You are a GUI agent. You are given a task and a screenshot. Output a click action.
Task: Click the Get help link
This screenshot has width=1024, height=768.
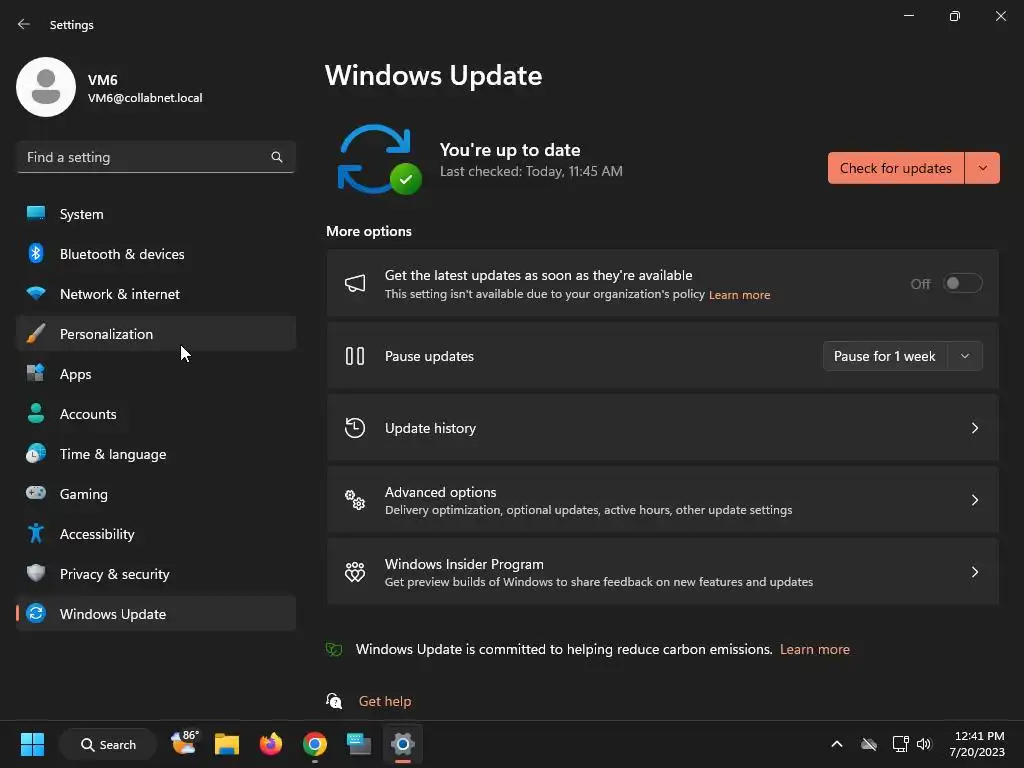[x=385, y=701]
